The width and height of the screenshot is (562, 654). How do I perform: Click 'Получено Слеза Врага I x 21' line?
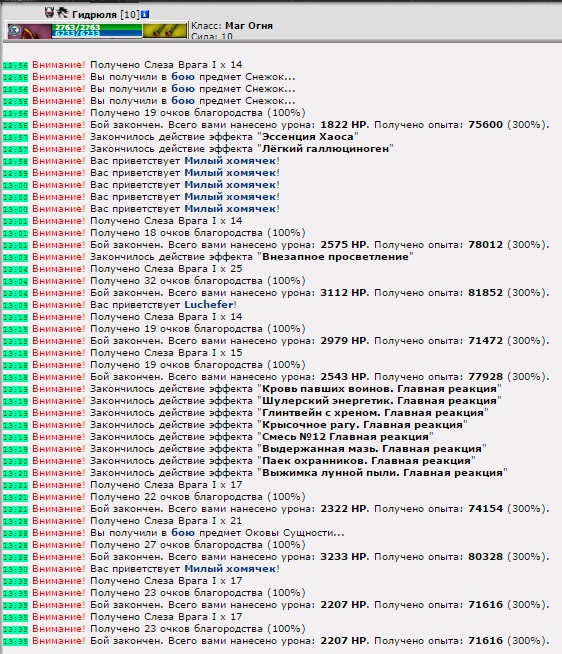click(166, 521)
